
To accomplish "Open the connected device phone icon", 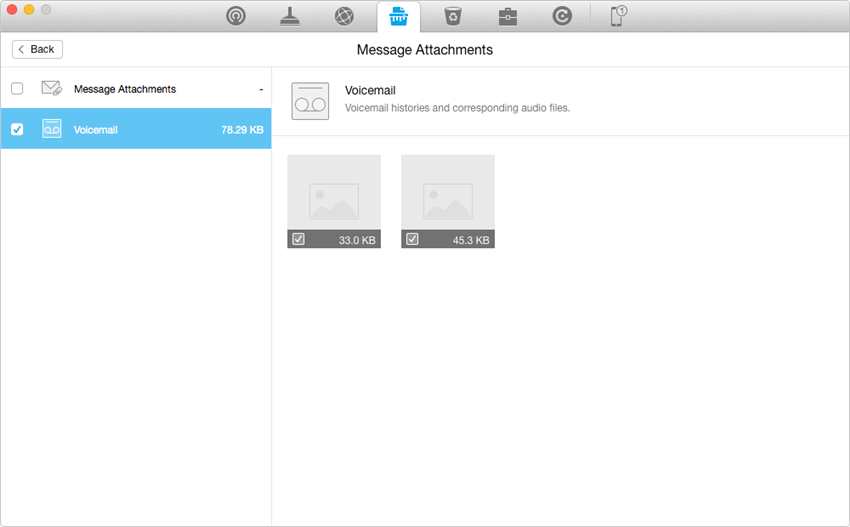I will coord(618,16).
